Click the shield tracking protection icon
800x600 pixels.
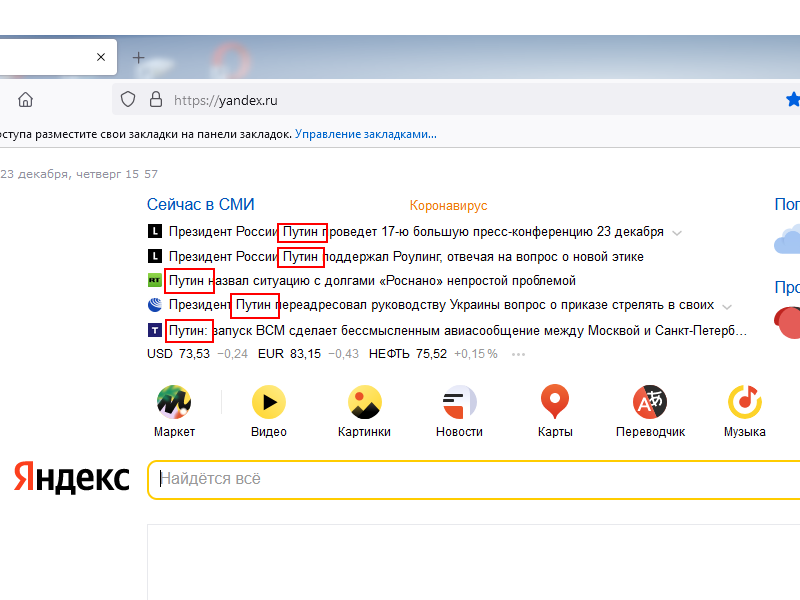pos(128,99)
